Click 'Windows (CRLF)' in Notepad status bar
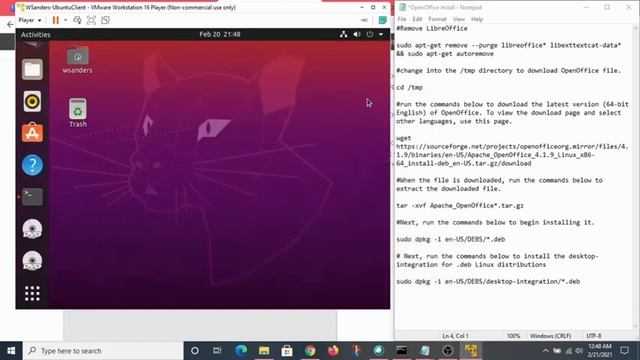The image size is (640, 360). (x=550, y=336)
